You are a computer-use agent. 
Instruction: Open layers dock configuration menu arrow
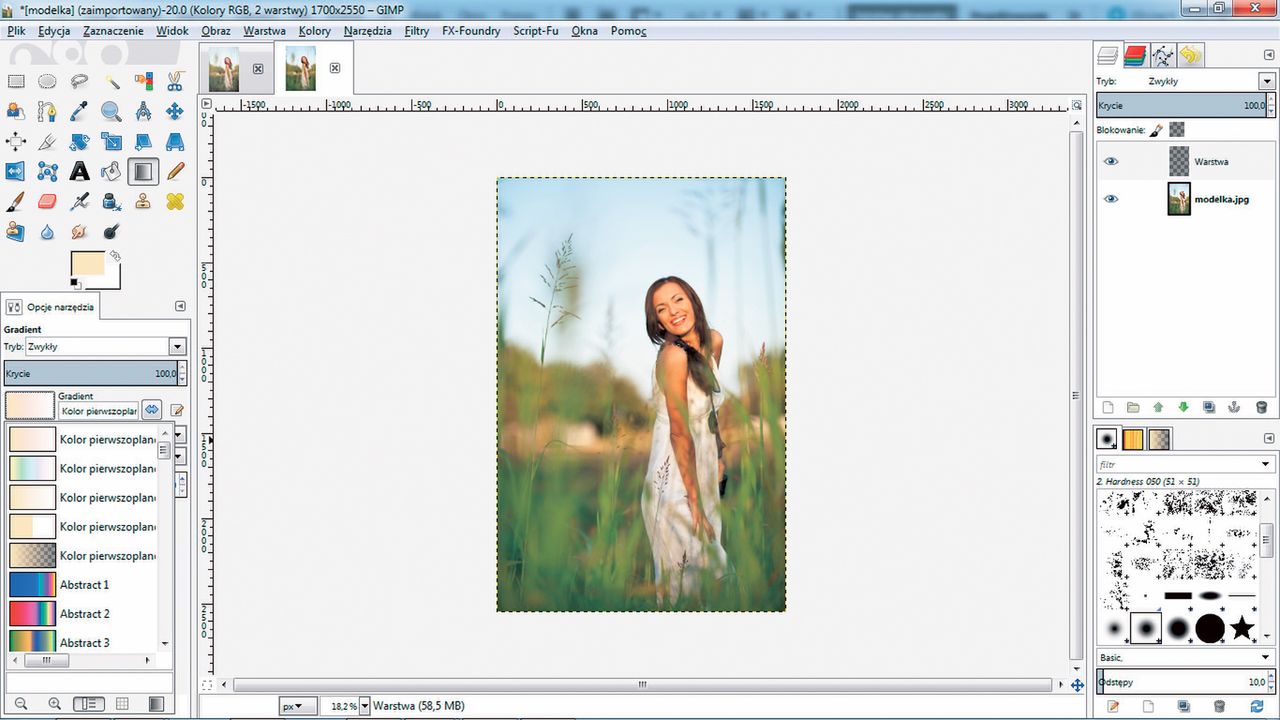(x=1267, y=56)
